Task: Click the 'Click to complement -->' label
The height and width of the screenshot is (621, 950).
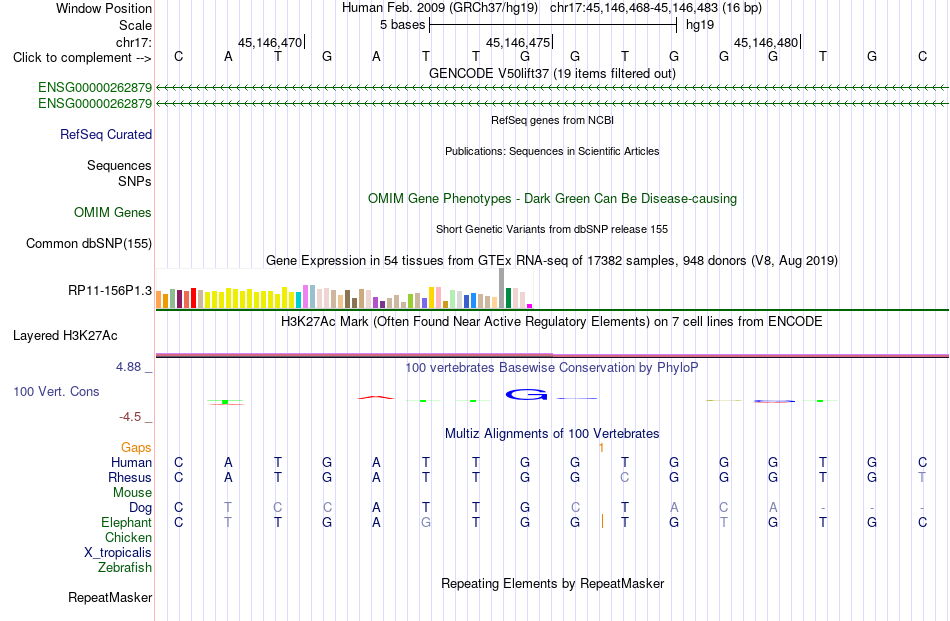Action: pos(82,58)
